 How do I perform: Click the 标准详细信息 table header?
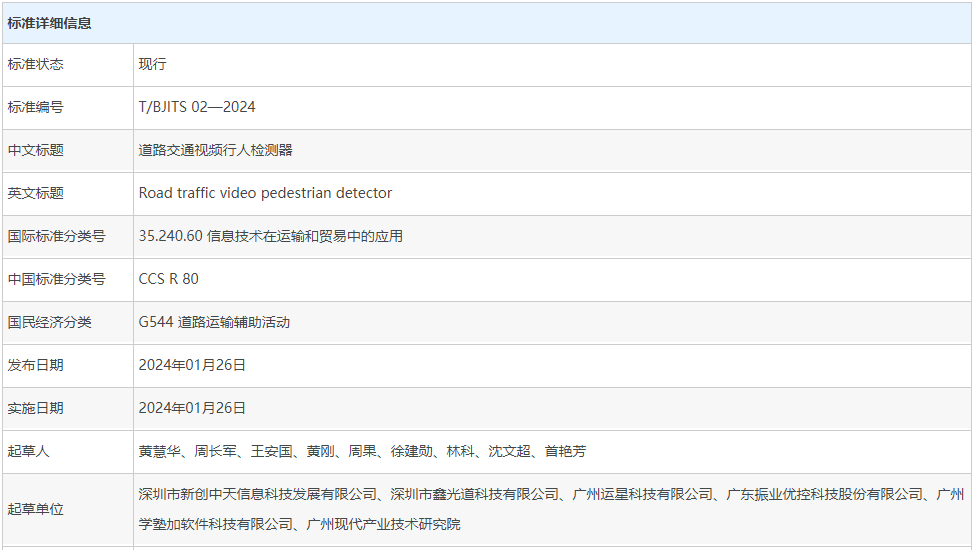(x=50, y=23)
